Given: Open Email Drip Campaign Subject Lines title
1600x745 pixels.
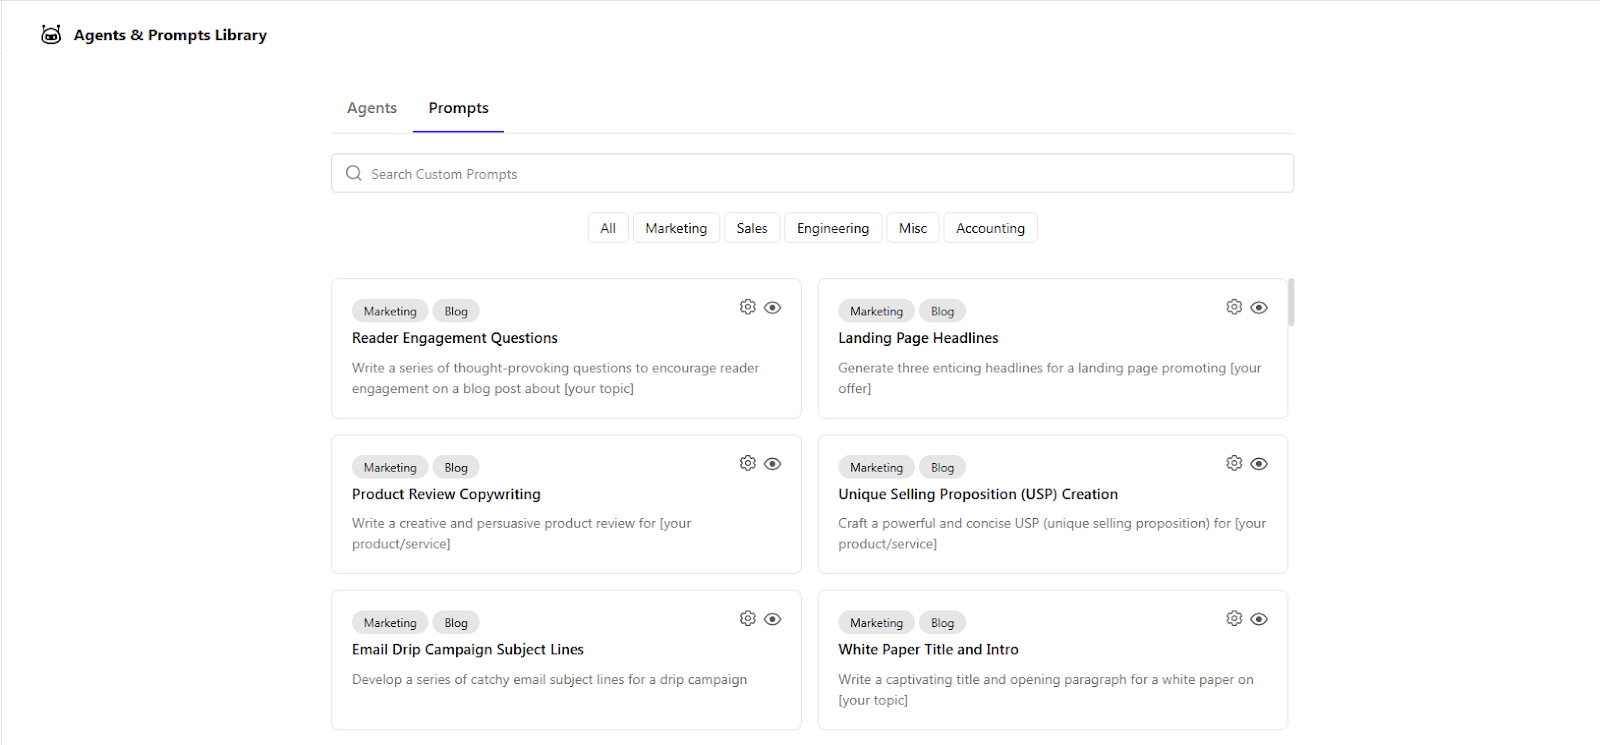Looking at the screenshot, I should click(x=468, y=649).
